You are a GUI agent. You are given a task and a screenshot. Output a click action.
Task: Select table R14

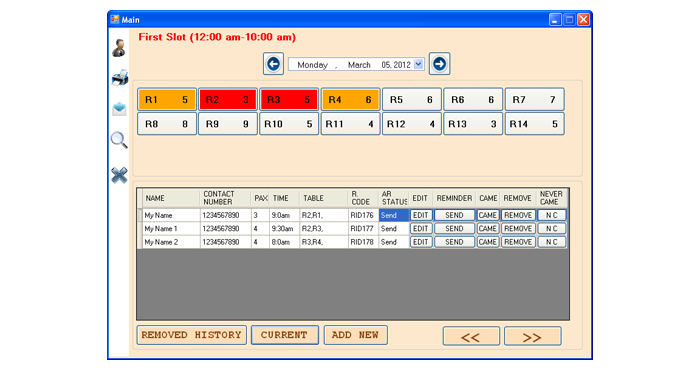point(534,124)
